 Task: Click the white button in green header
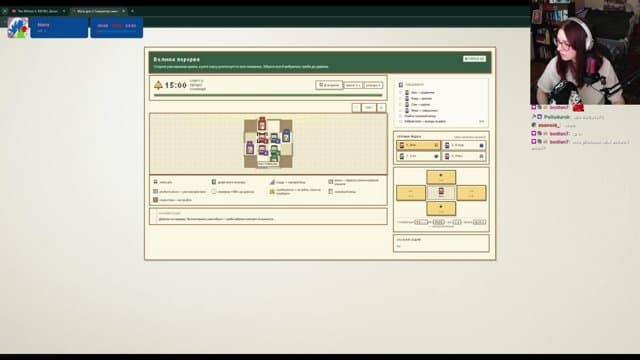point(474,59)
